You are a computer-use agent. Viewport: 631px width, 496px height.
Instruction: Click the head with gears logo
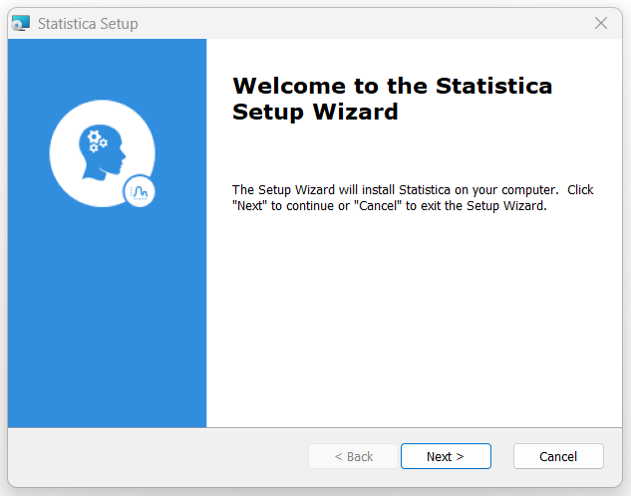pos(102,153)
